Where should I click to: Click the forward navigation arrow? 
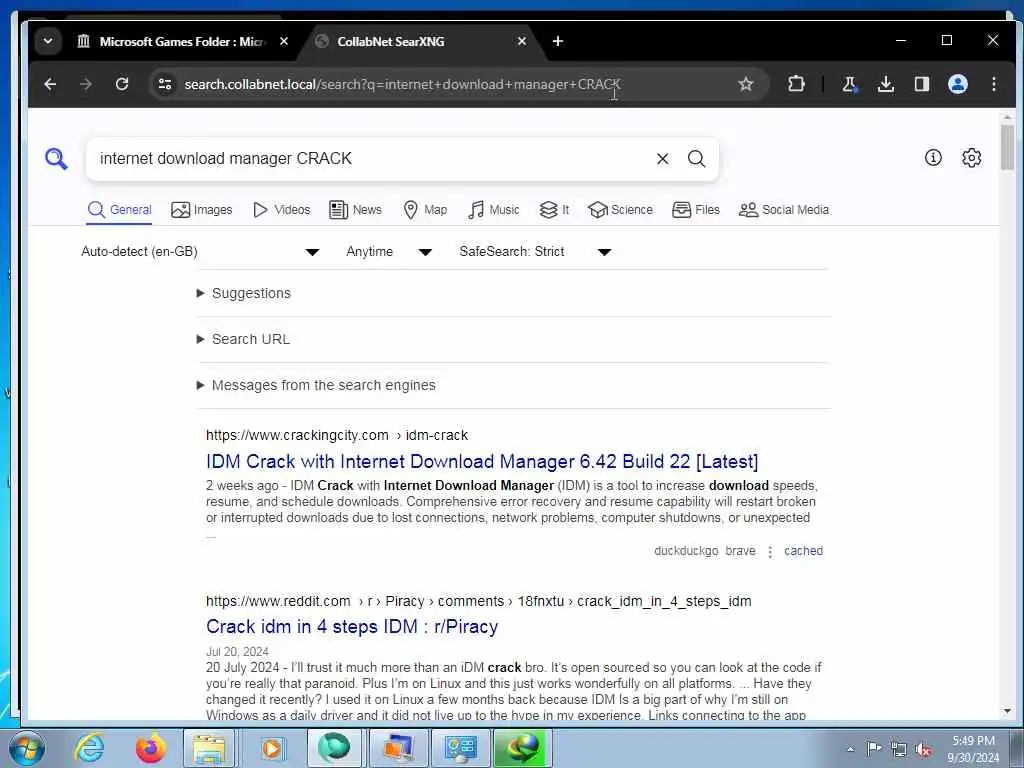pyautogui.click(x=86, y=84)
